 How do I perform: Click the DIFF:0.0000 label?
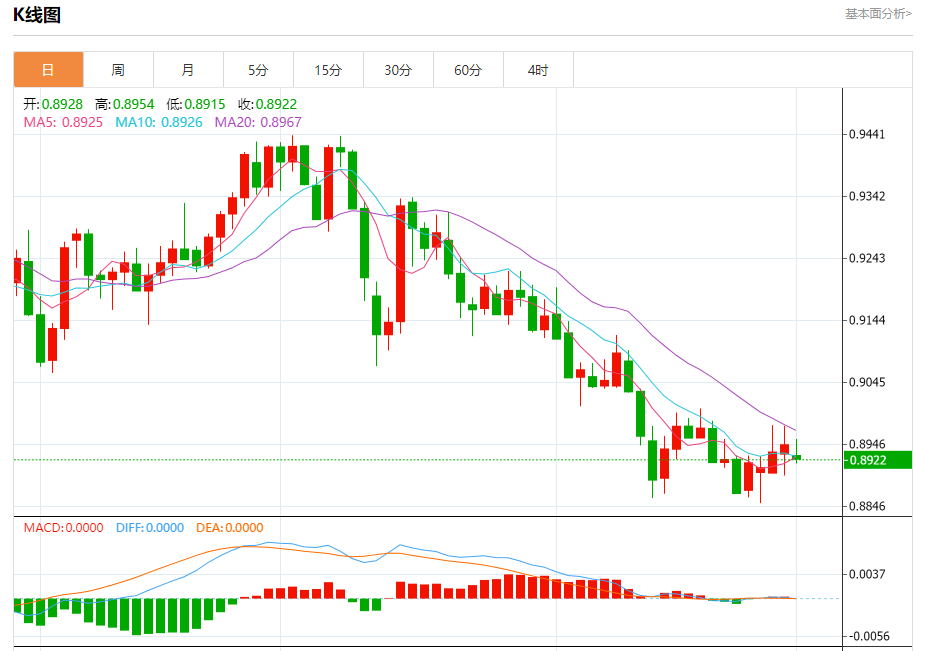coord(150,527)
